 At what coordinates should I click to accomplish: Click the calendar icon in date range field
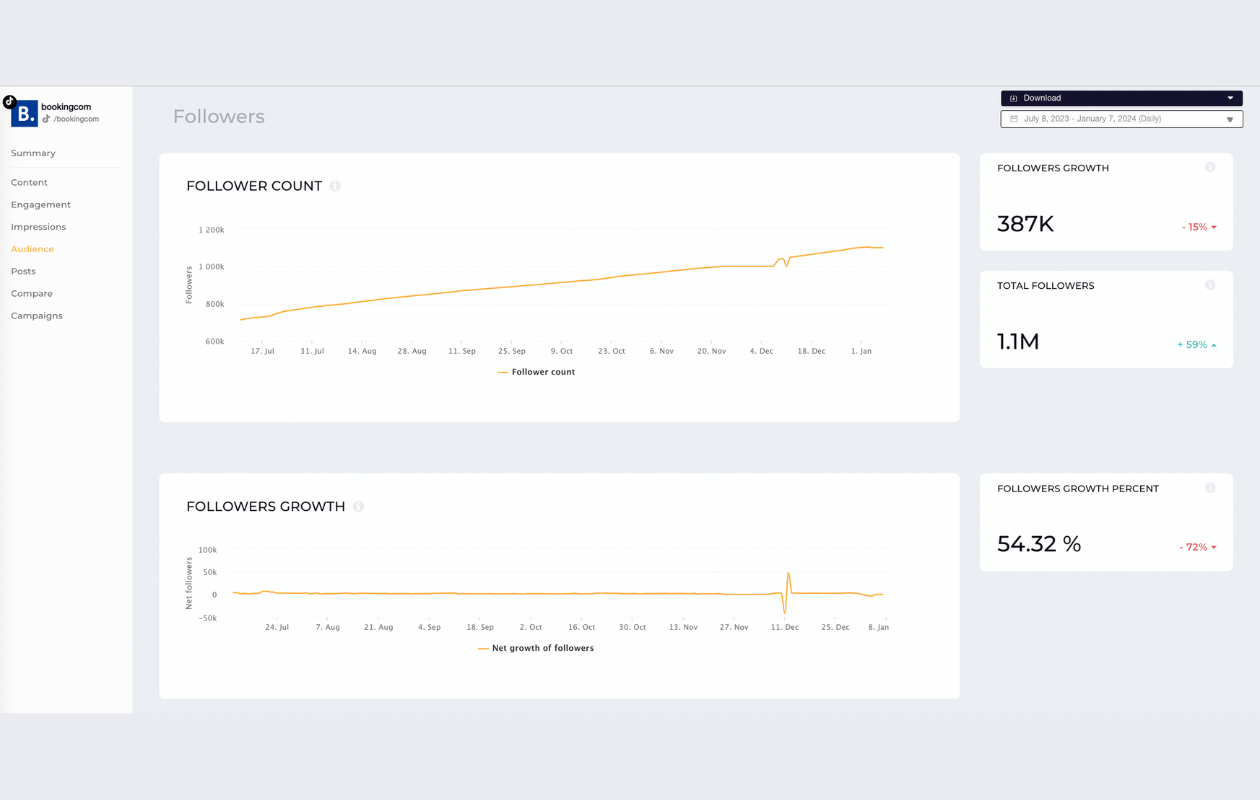1013,119
